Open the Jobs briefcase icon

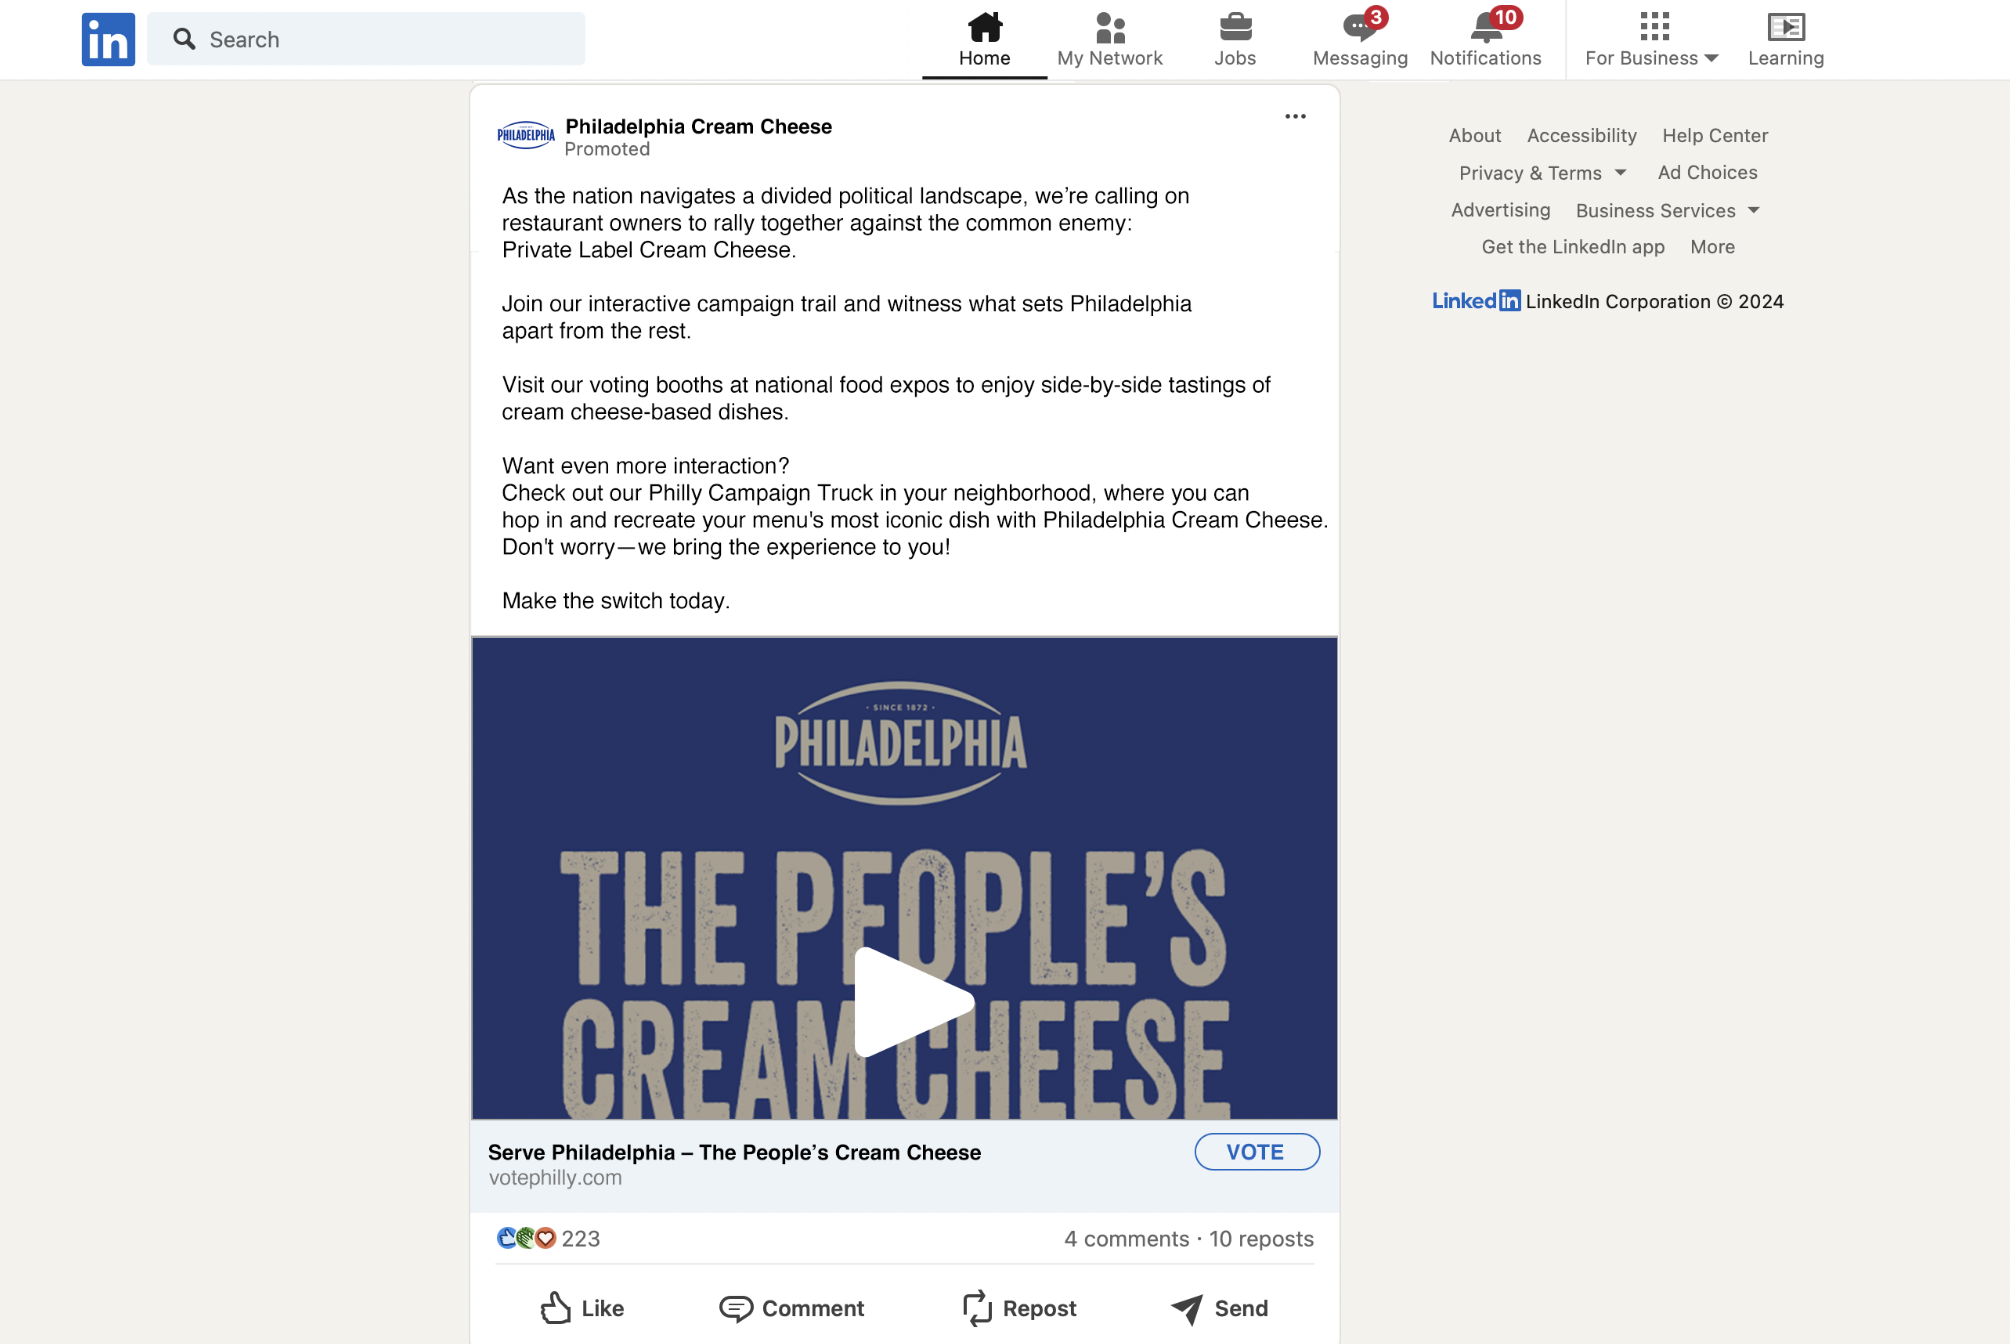pyautogui.click(x=1235, y=26)
